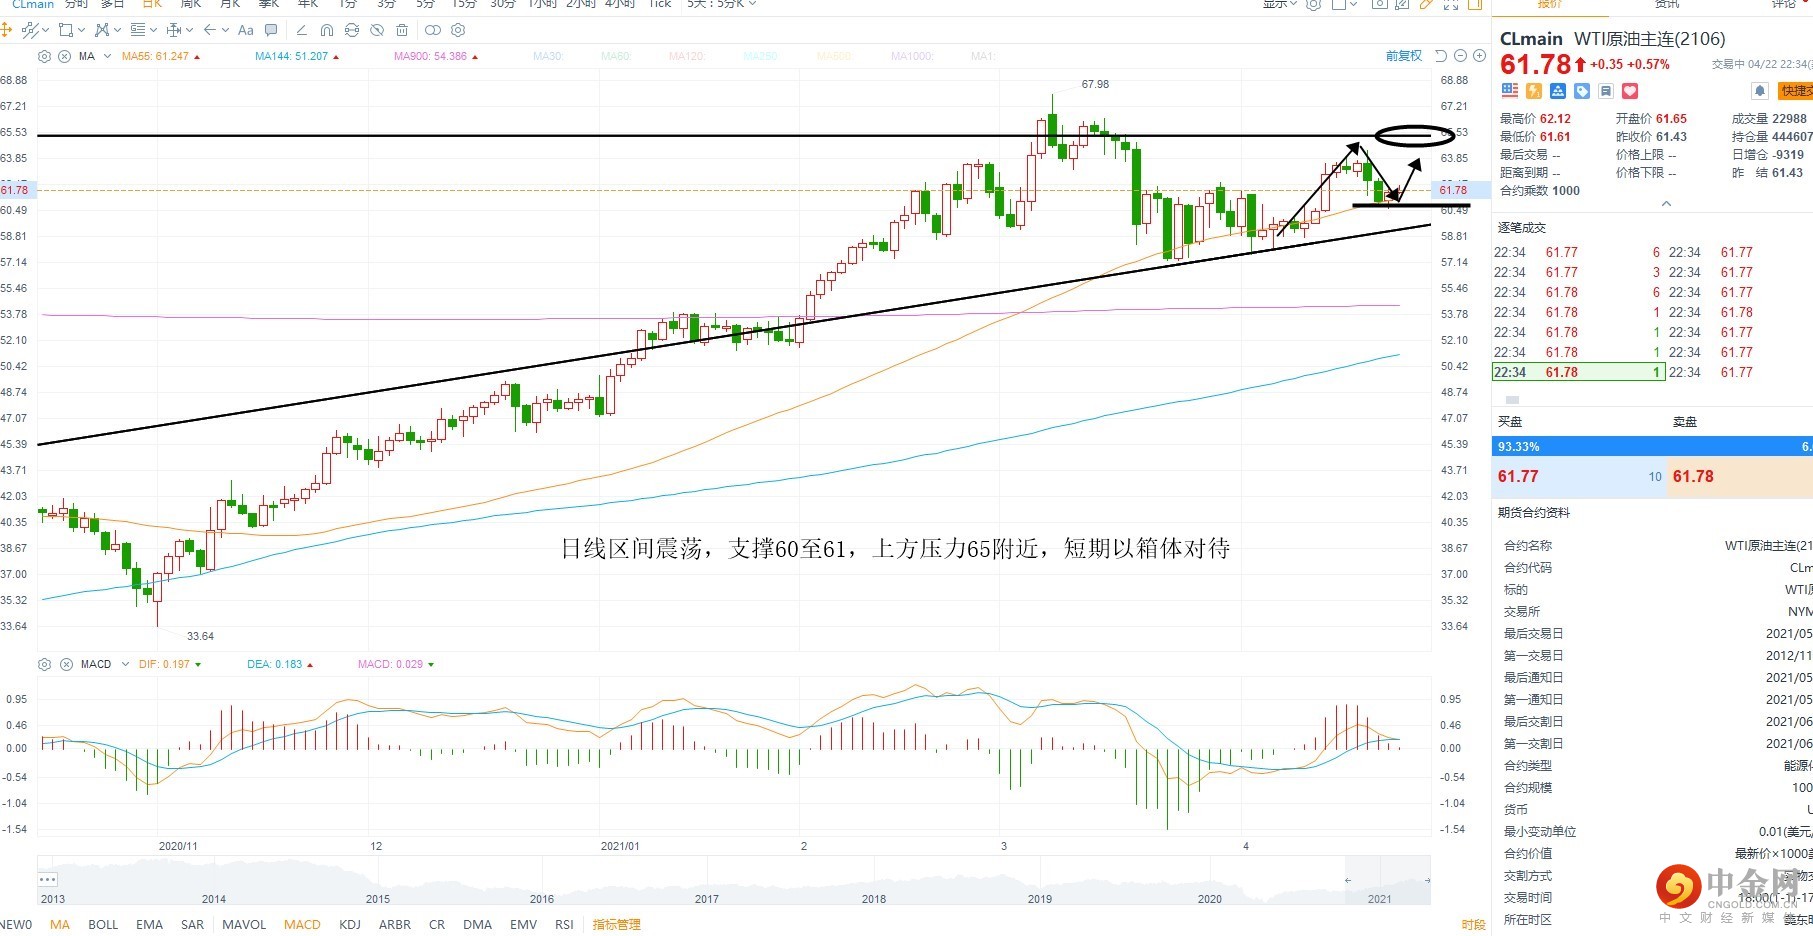Select the arrow annotation tool

pyautogui.click(x=210, y=30)
